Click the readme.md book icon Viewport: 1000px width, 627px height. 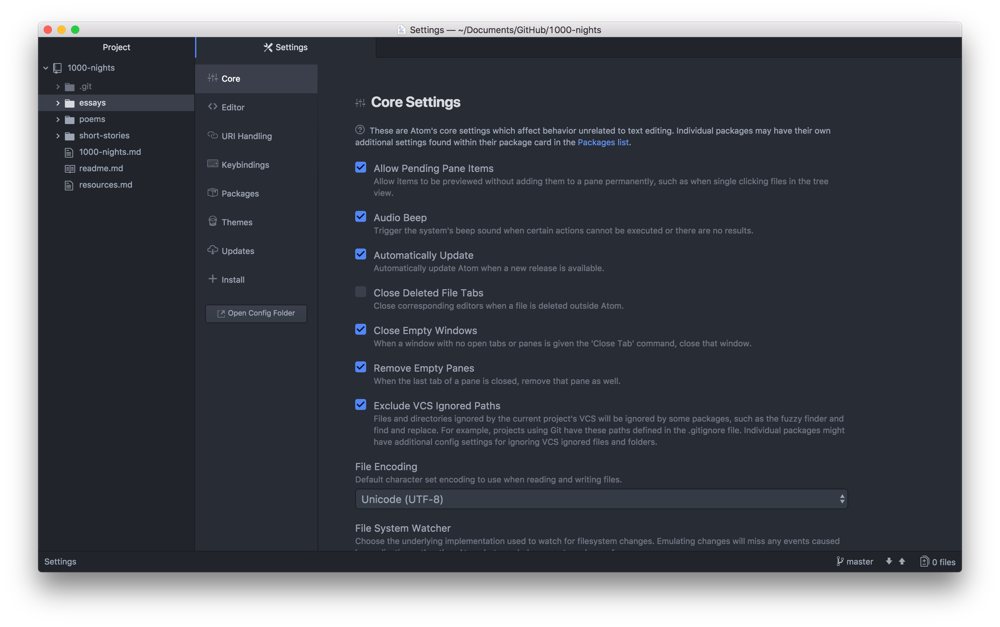[70, 169]
